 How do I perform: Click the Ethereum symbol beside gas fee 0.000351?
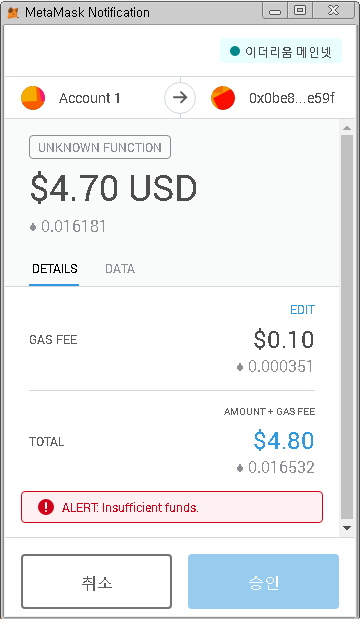point(240,367)
